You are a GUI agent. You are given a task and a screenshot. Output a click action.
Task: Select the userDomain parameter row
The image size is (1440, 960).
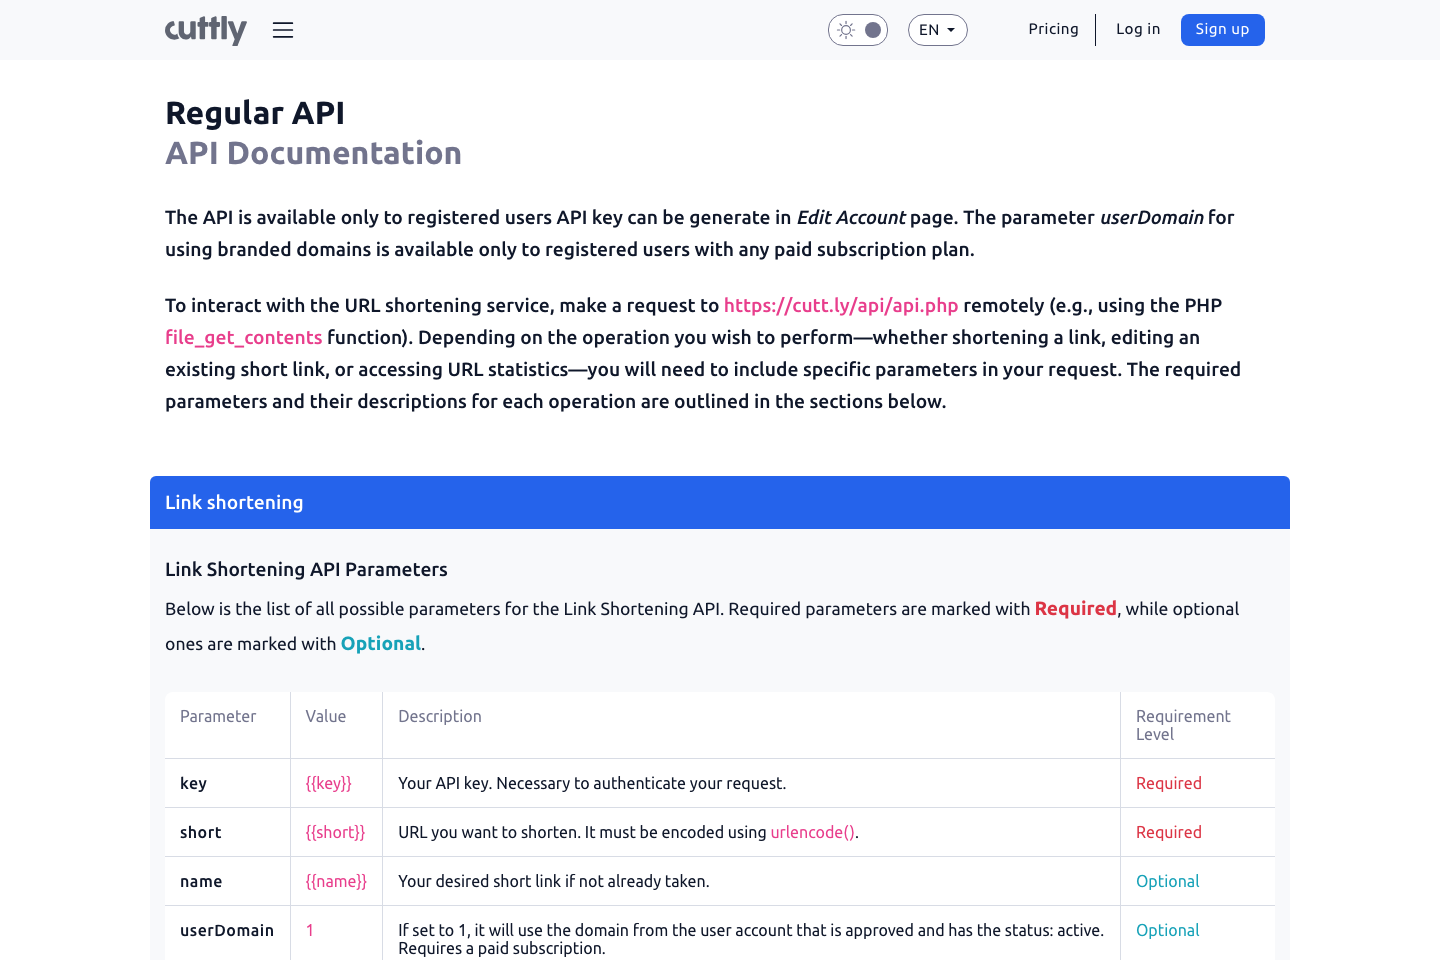(227, 930)
